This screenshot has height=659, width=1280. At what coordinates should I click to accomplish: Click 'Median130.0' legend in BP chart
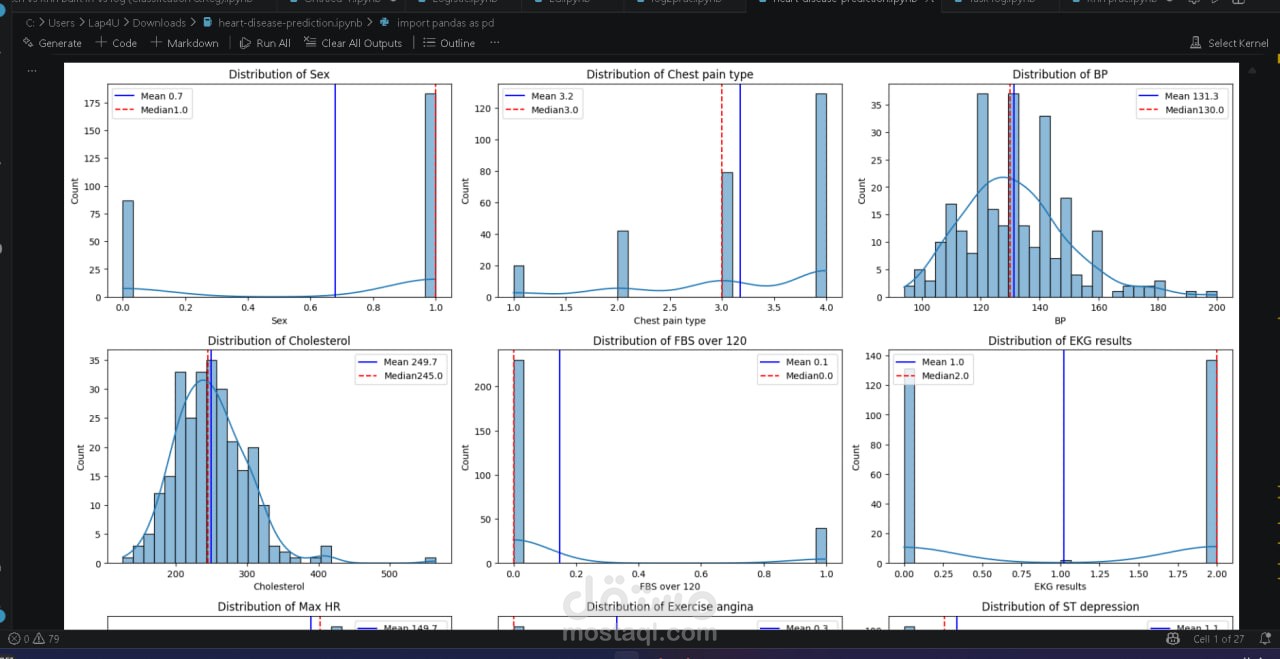1194,110
